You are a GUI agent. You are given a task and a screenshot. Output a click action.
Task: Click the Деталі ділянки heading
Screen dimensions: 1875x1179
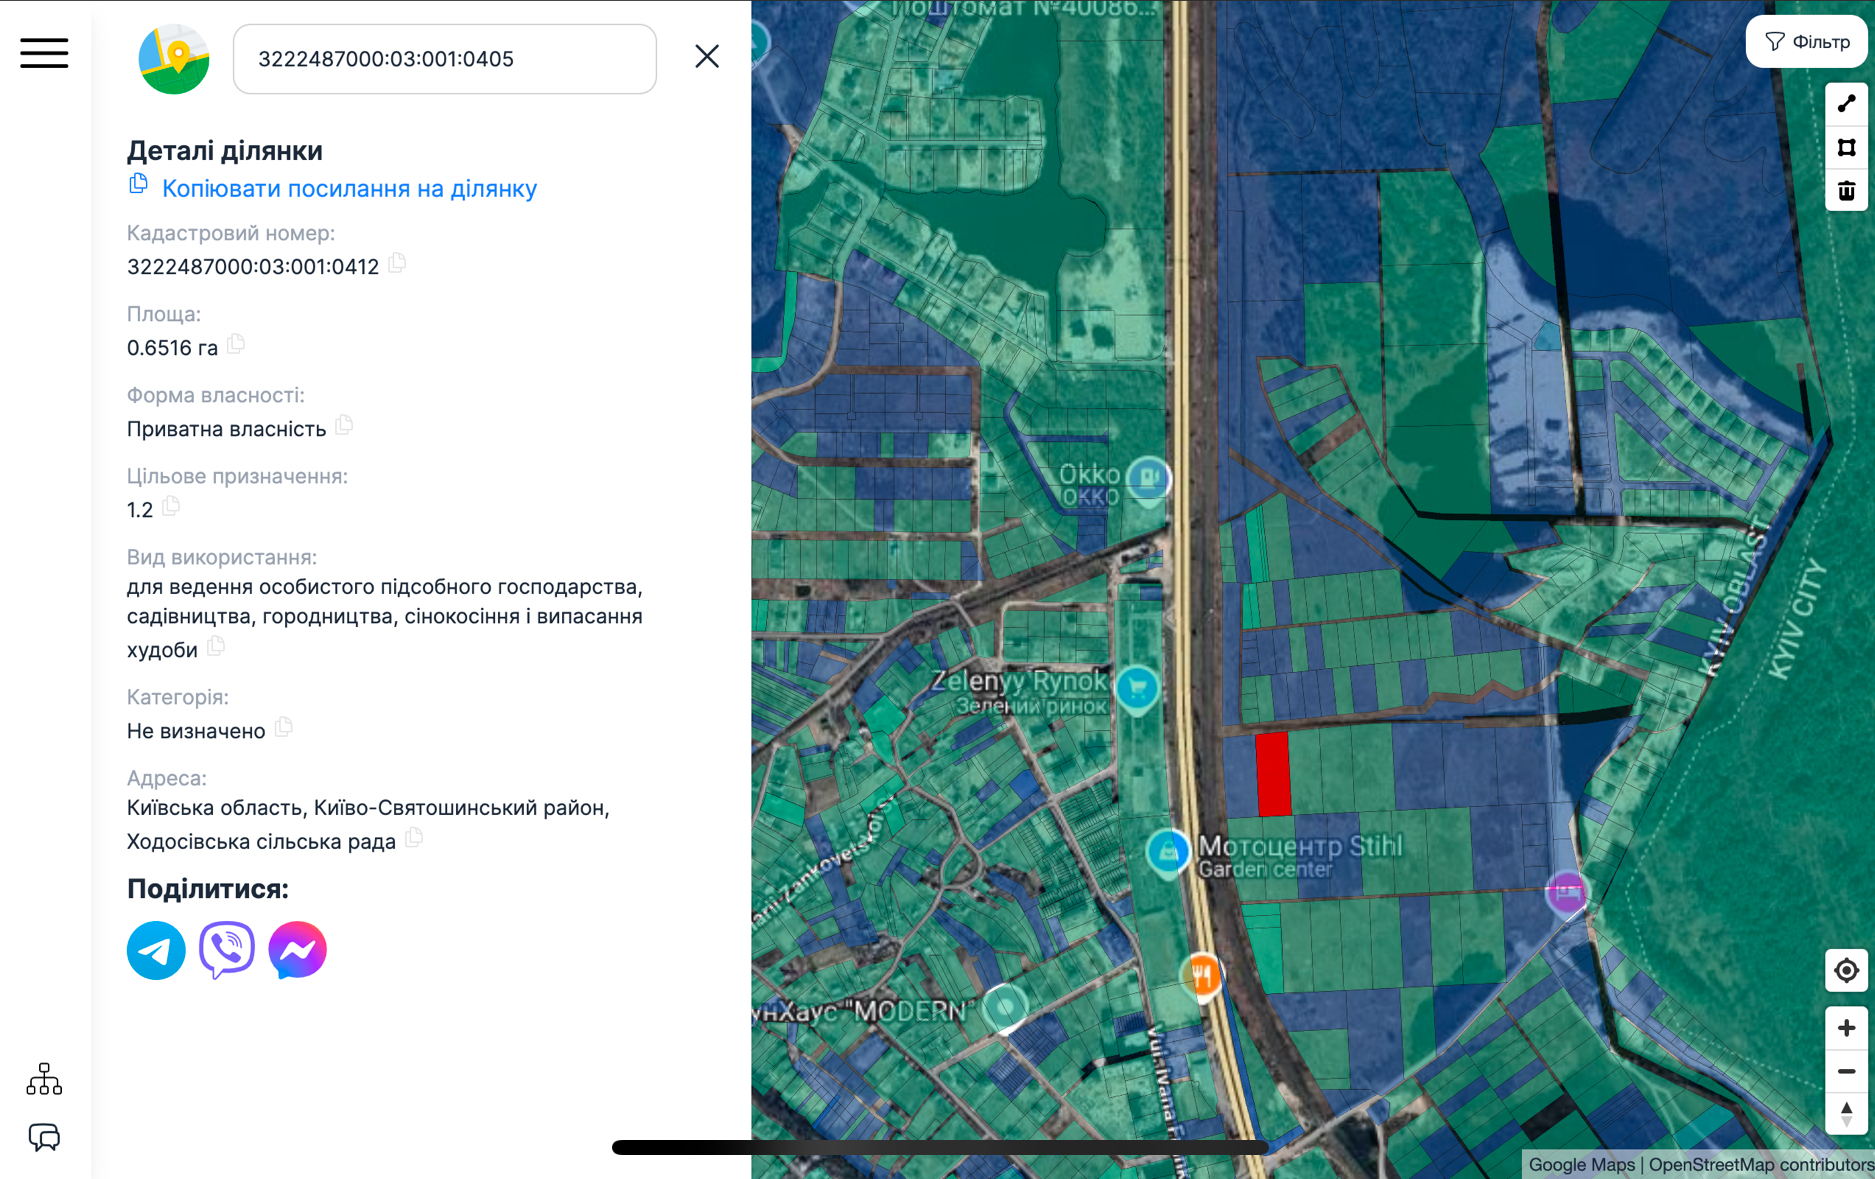point(225,151)
